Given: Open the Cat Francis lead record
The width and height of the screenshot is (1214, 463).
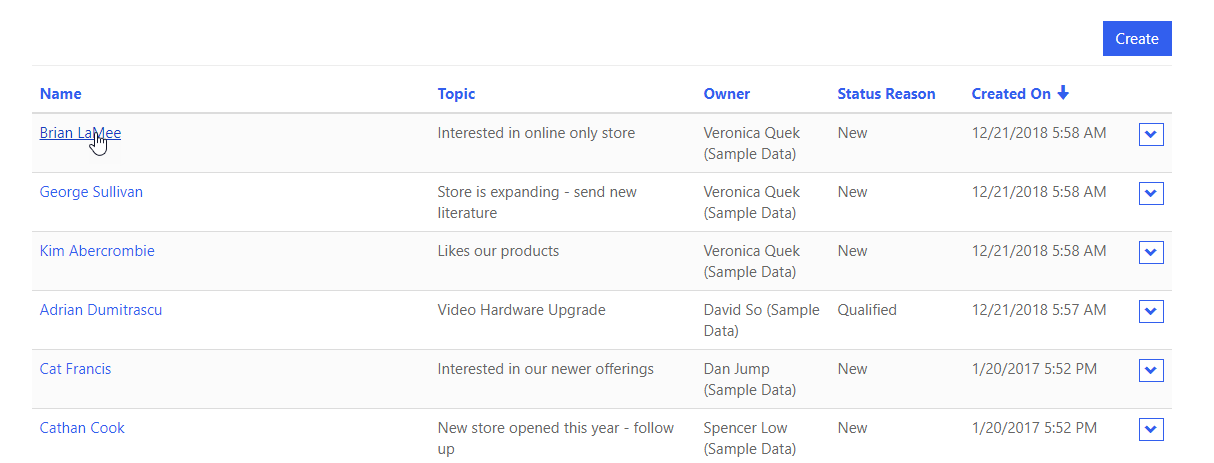Looking at the screenshot, I should click(75, 369).
